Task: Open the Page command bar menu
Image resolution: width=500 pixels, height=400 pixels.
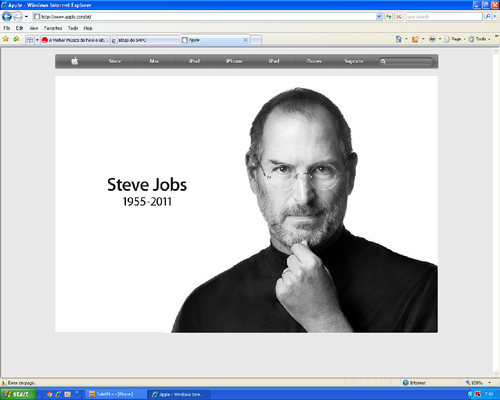Action: tap(454, 39)
